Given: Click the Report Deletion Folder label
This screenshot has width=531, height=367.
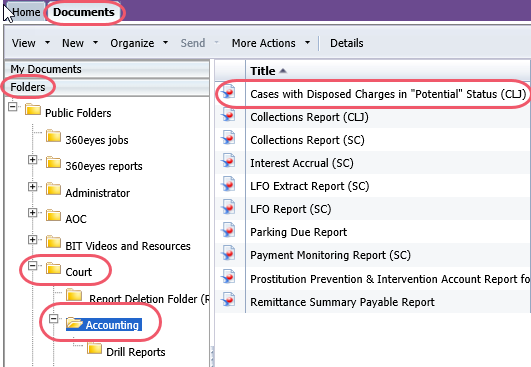Looking at the screenshot, I should (149, 299).
